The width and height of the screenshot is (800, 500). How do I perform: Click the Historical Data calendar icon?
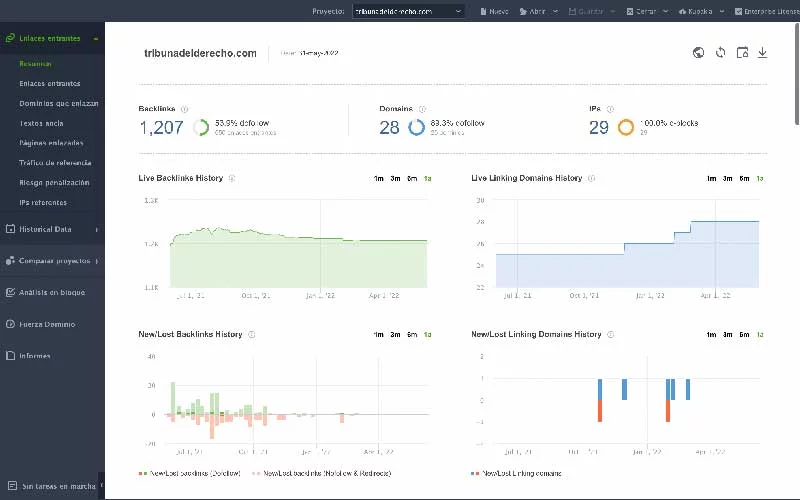pyautogui.click(x=10, y=229)
